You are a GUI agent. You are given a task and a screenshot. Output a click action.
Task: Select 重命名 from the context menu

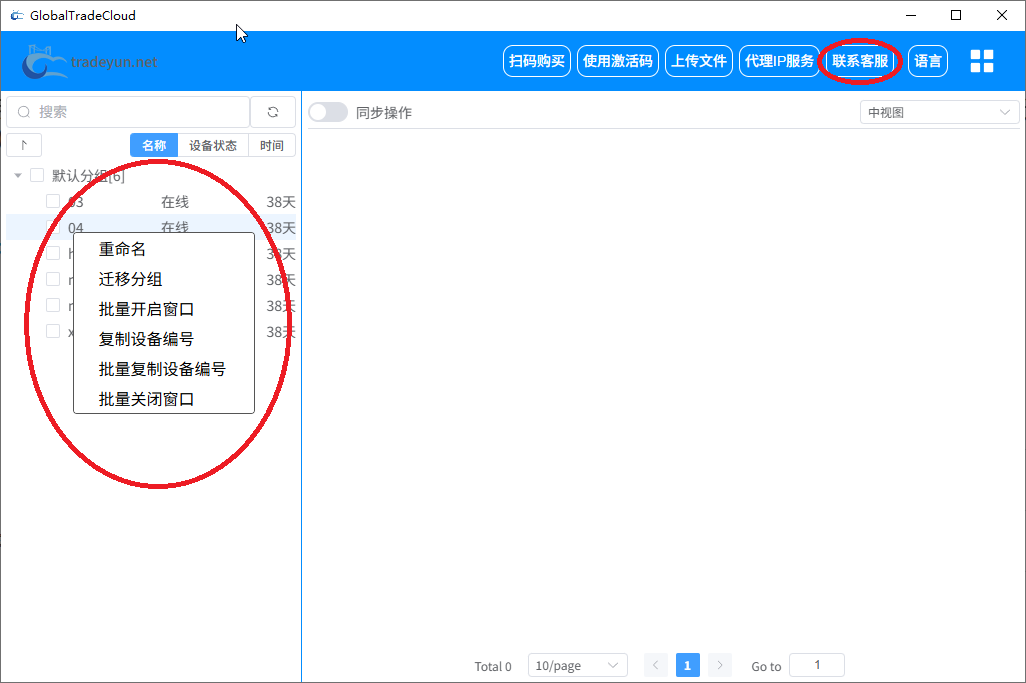[123, 249]
